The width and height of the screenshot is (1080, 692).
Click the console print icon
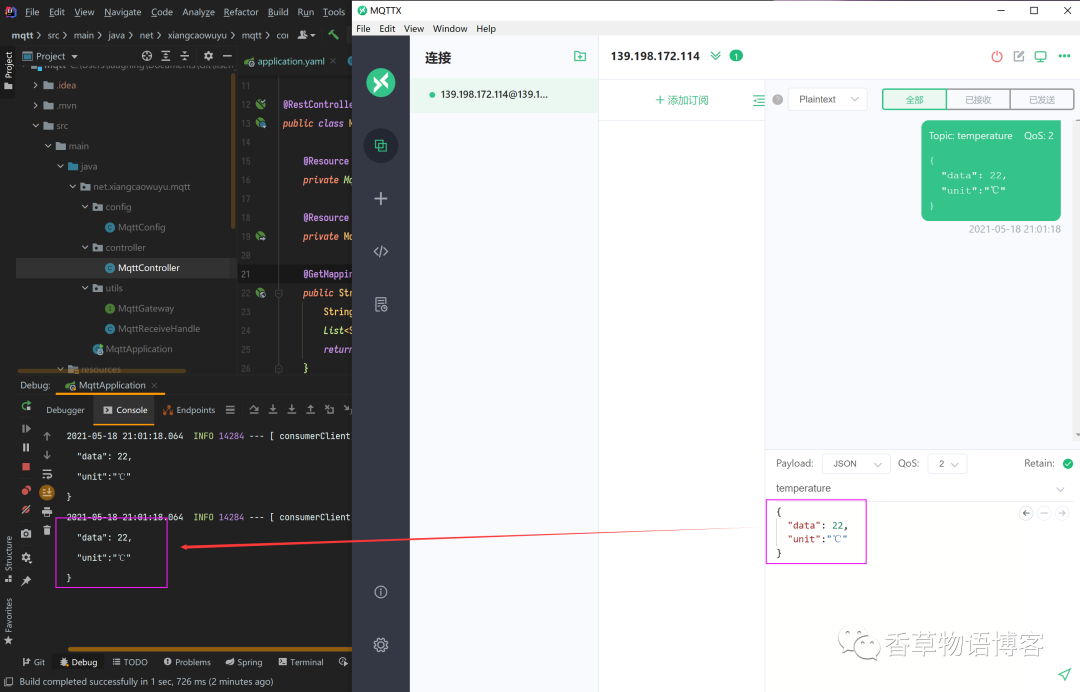tap(47, 512)
